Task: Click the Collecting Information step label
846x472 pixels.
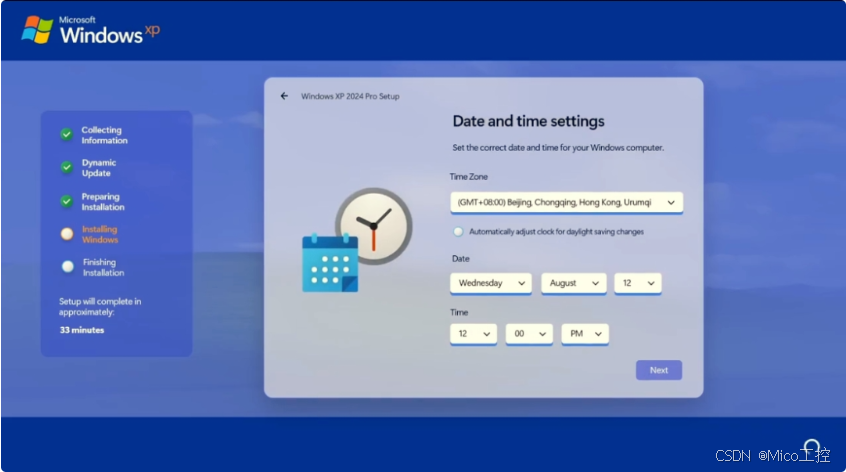Action: click(105, 135)
